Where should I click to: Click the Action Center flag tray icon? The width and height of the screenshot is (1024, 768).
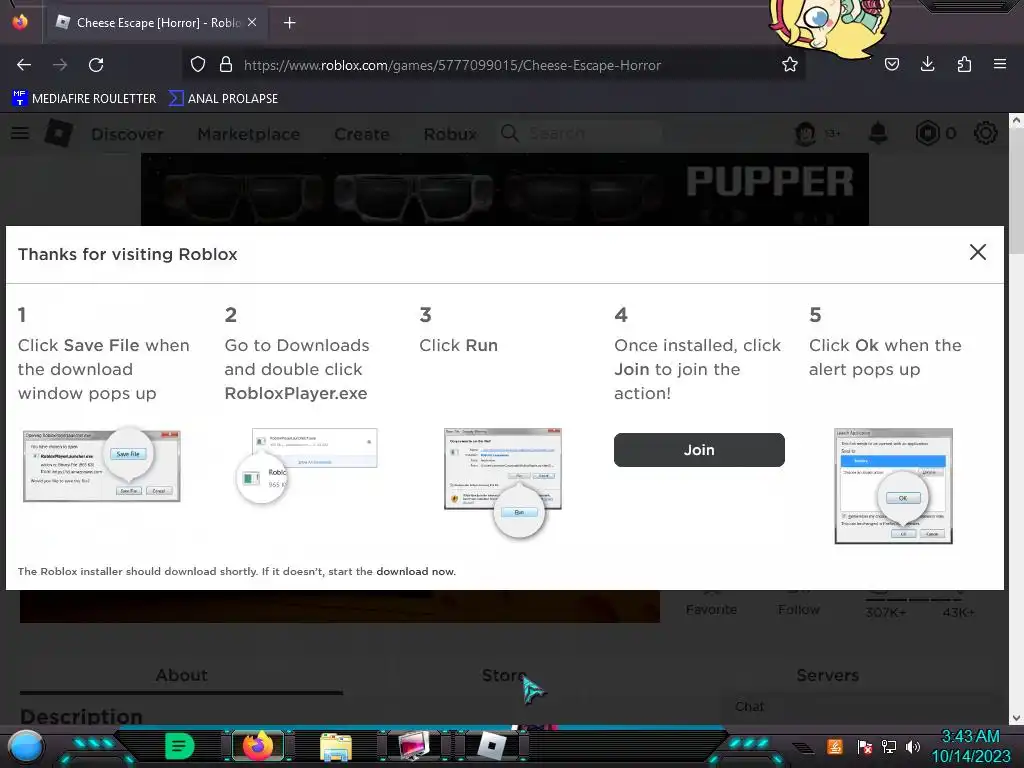865,746
